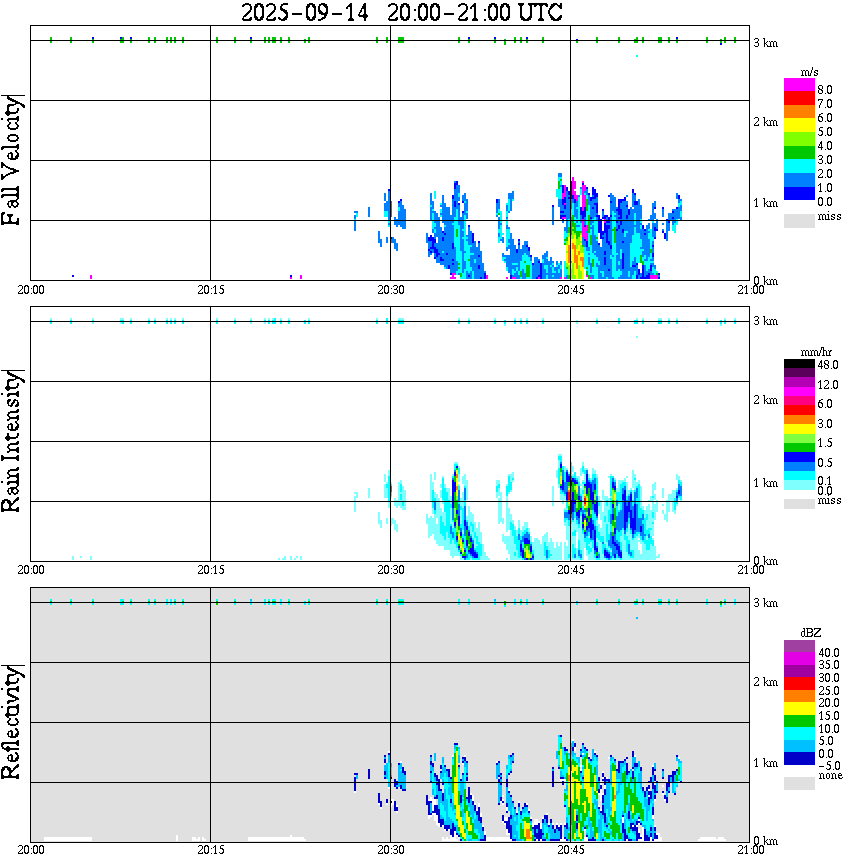The image size is (850, 868).
Task: Click 20:00 tick under Reflectivity panel
Action: [x=30, y=850]
